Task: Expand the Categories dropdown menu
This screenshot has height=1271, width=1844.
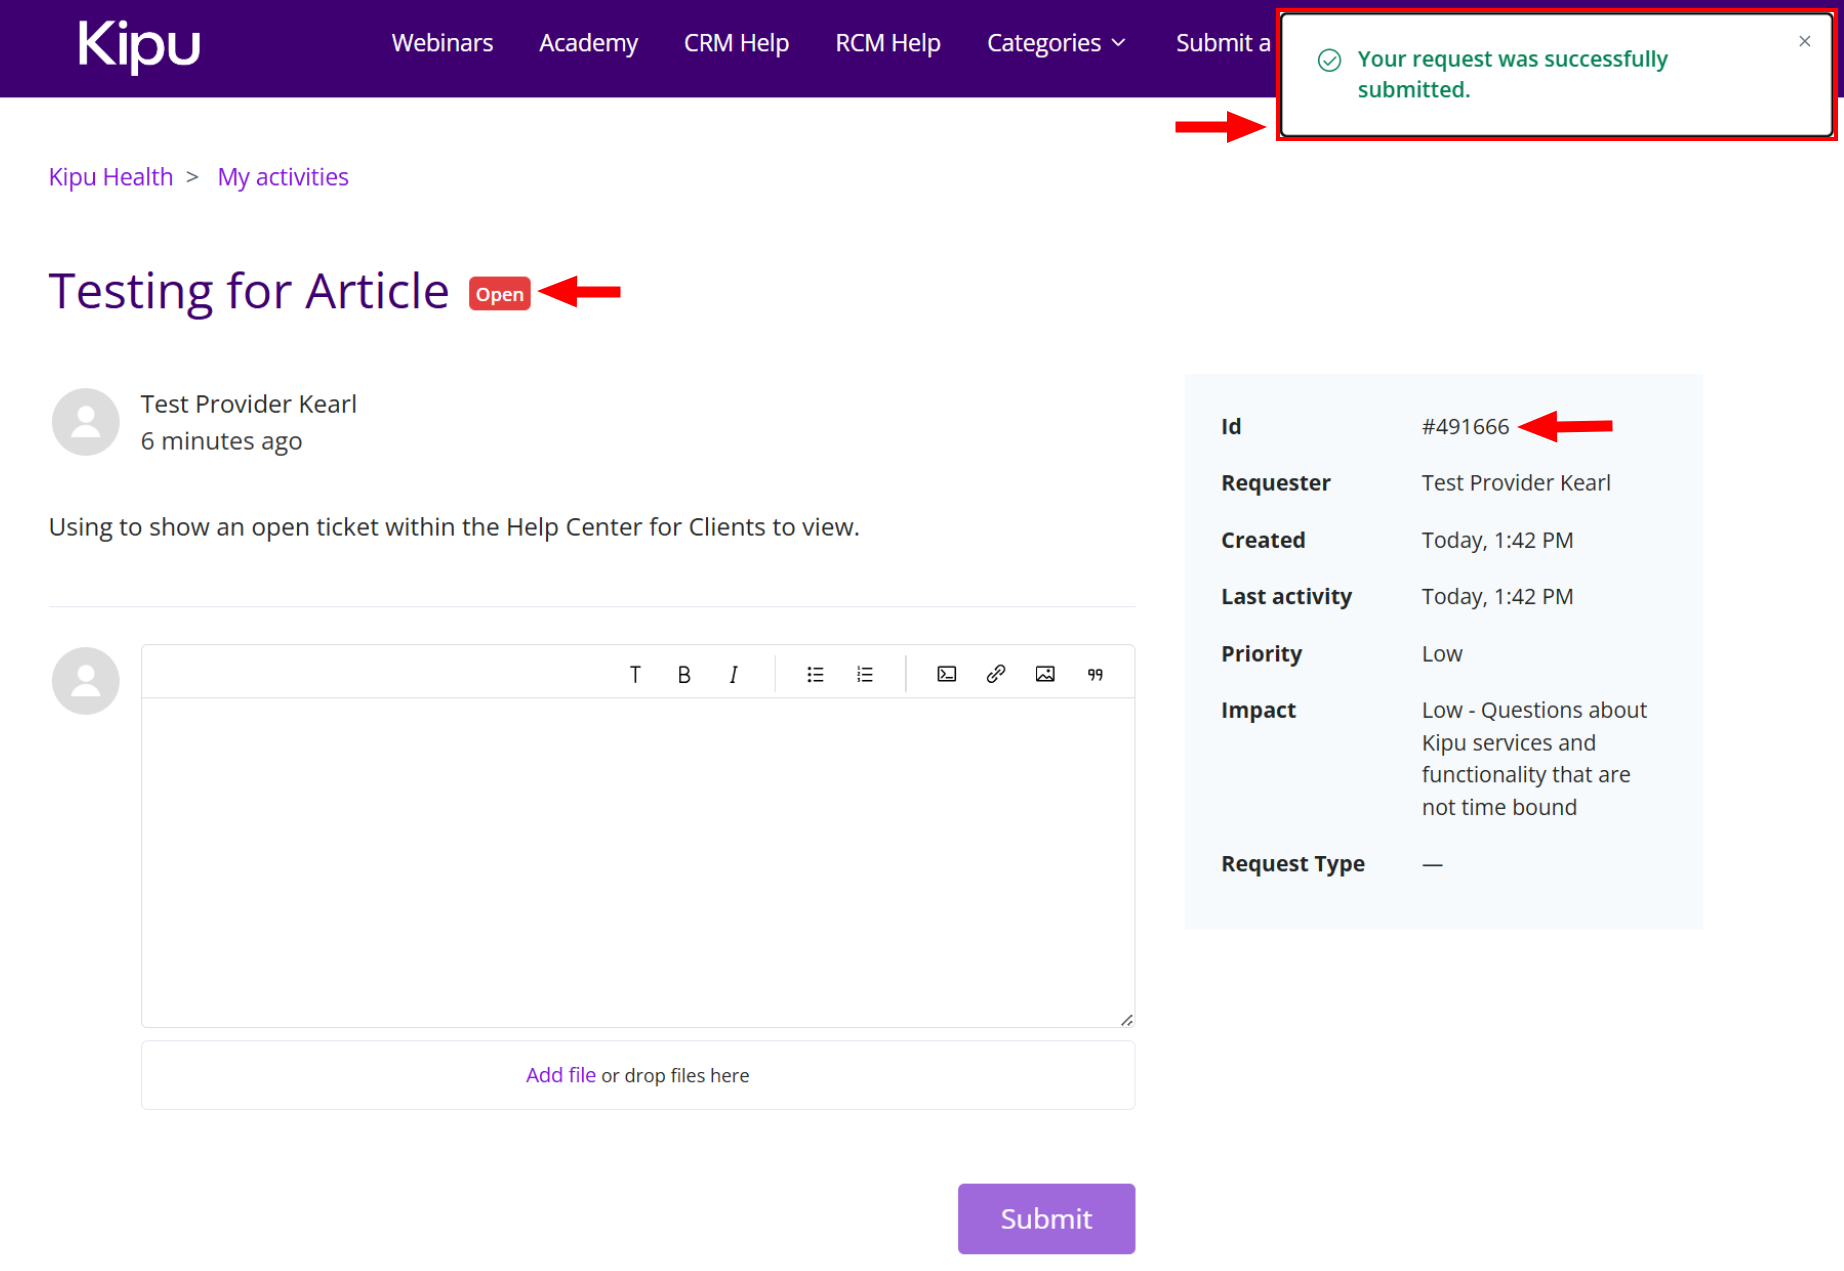Action: (1056, 43)
